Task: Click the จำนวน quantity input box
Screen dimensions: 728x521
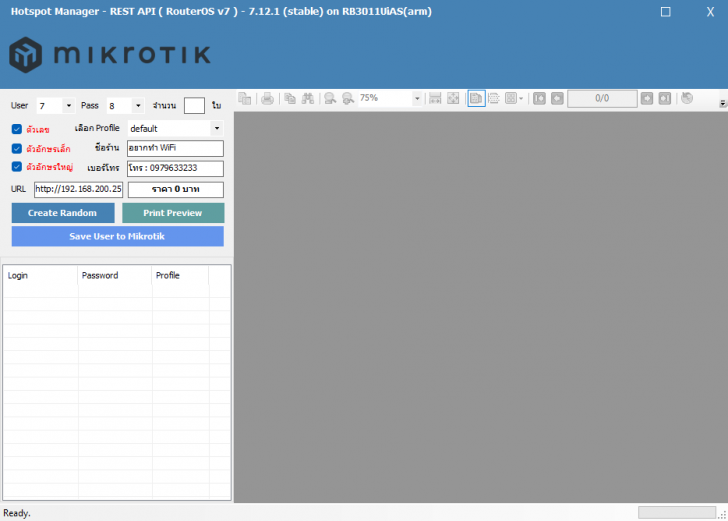Action: pos(194,105)
